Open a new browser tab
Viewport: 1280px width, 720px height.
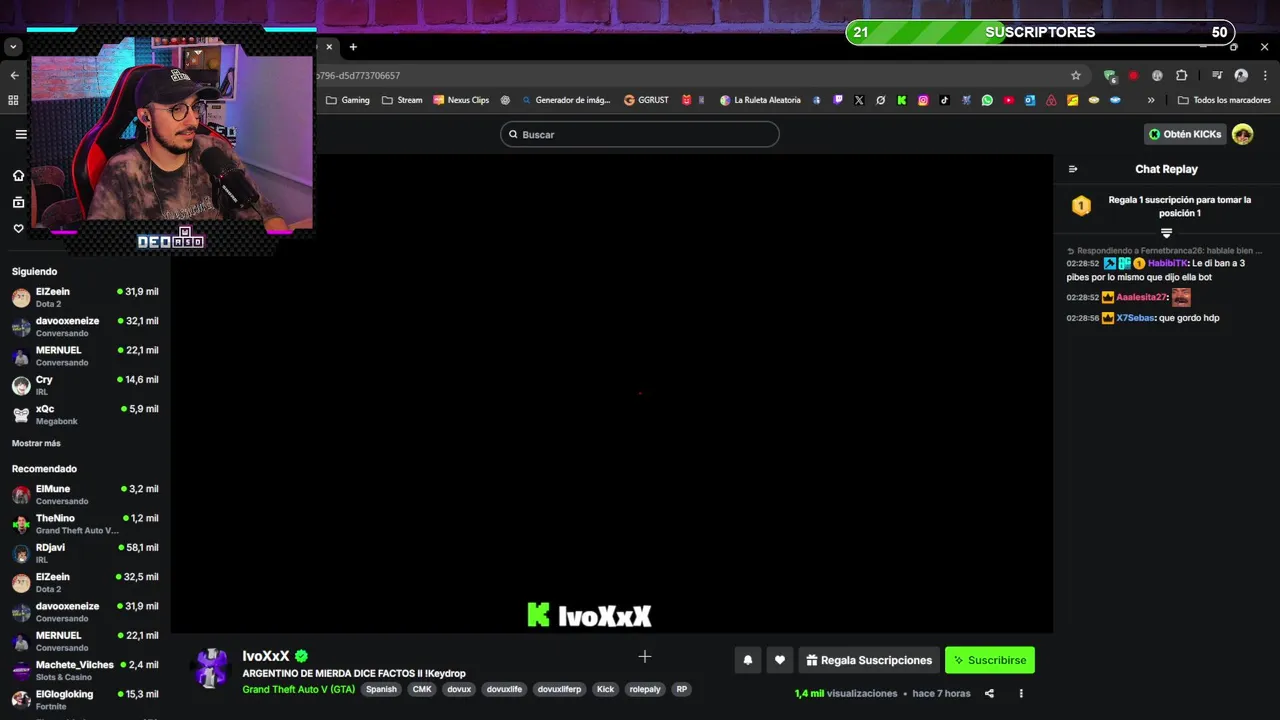(x=353, y=46)
